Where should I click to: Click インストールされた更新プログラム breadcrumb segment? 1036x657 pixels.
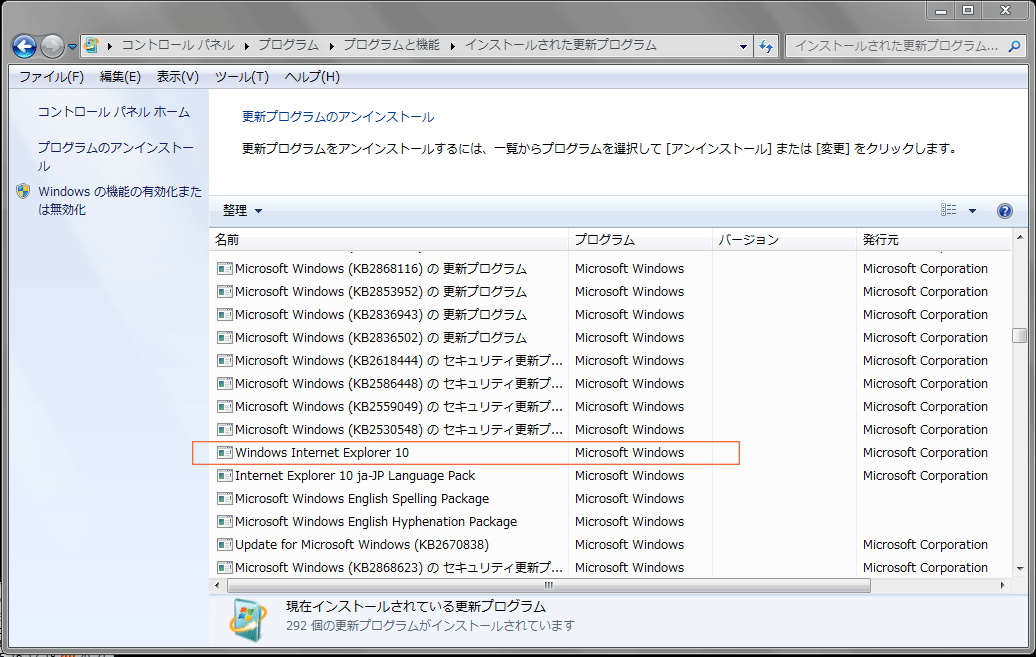[561, 46]
